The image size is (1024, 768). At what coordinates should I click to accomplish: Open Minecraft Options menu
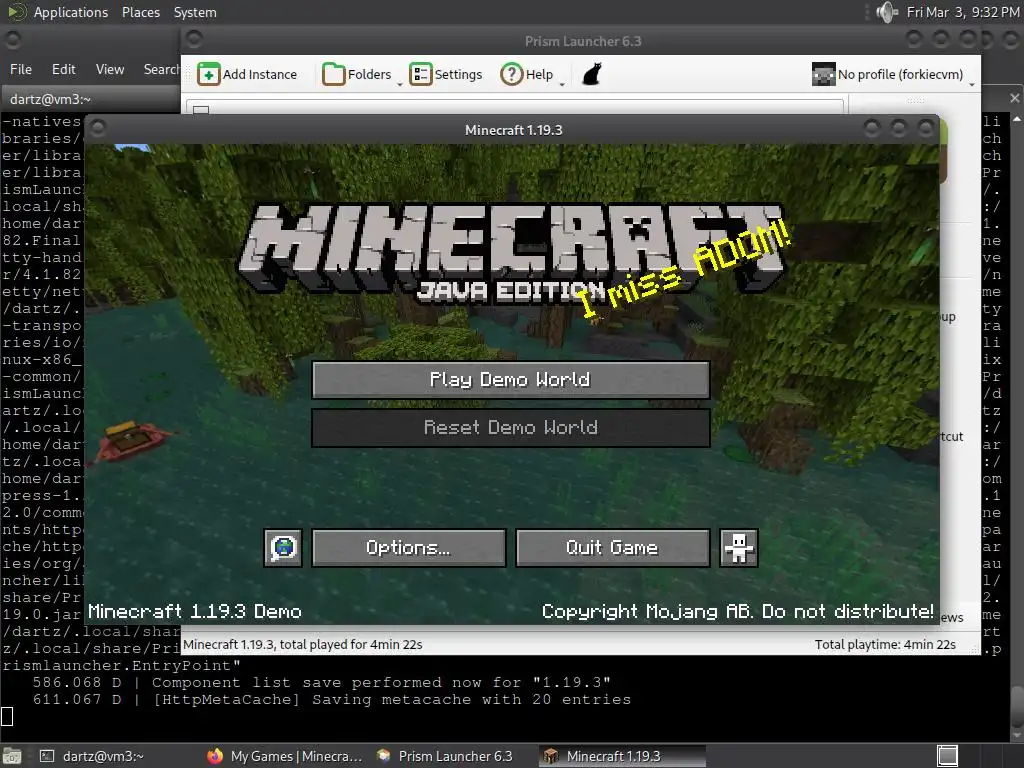408,548
